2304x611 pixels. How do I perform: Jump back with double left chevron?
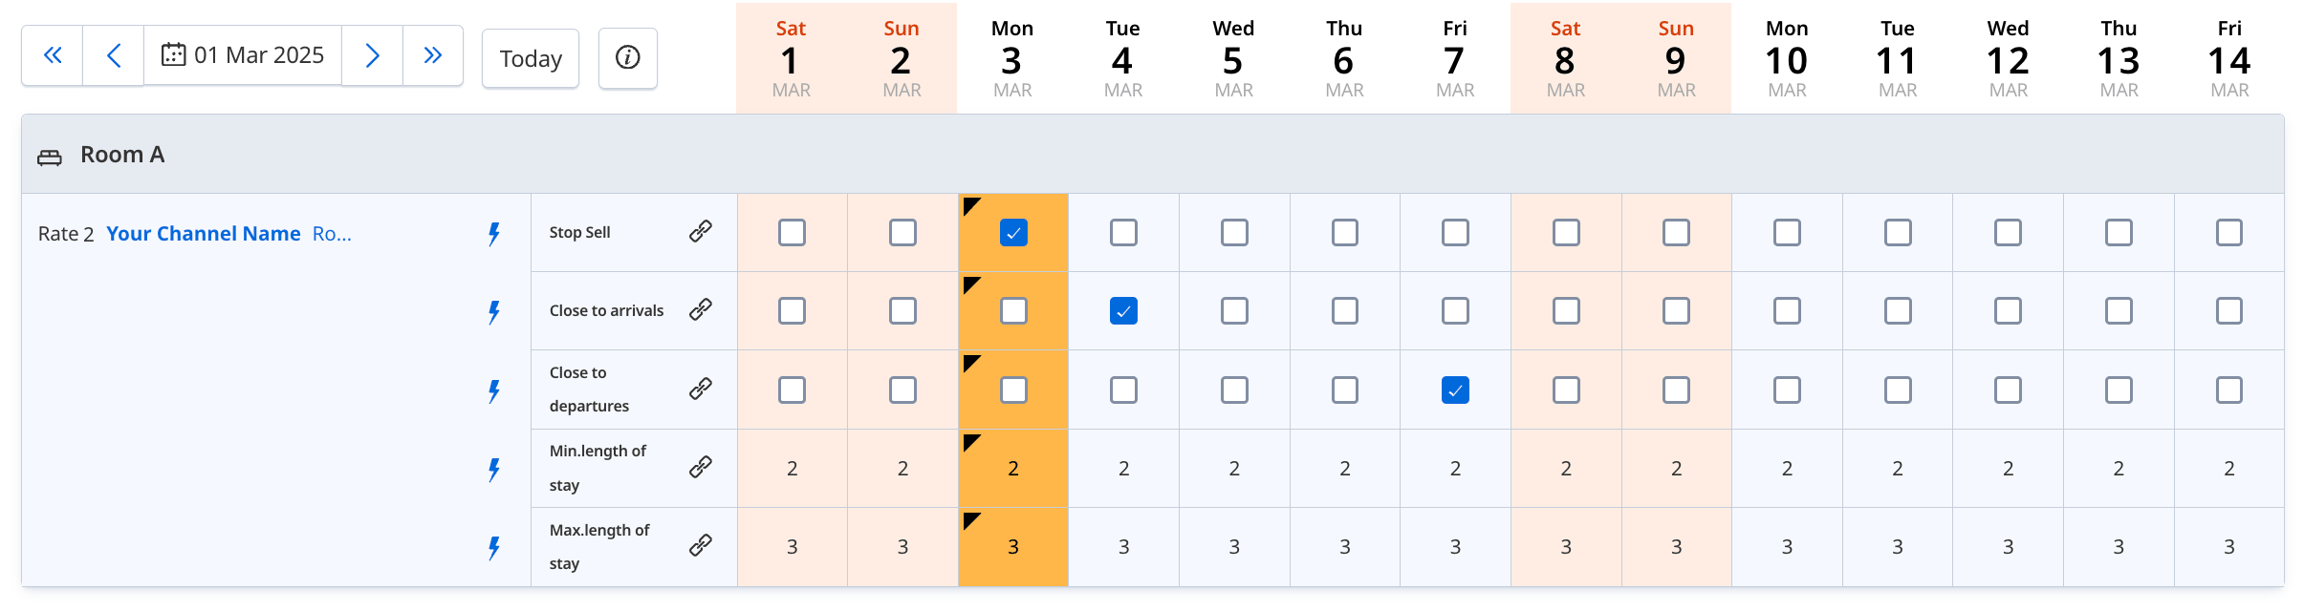53,56
